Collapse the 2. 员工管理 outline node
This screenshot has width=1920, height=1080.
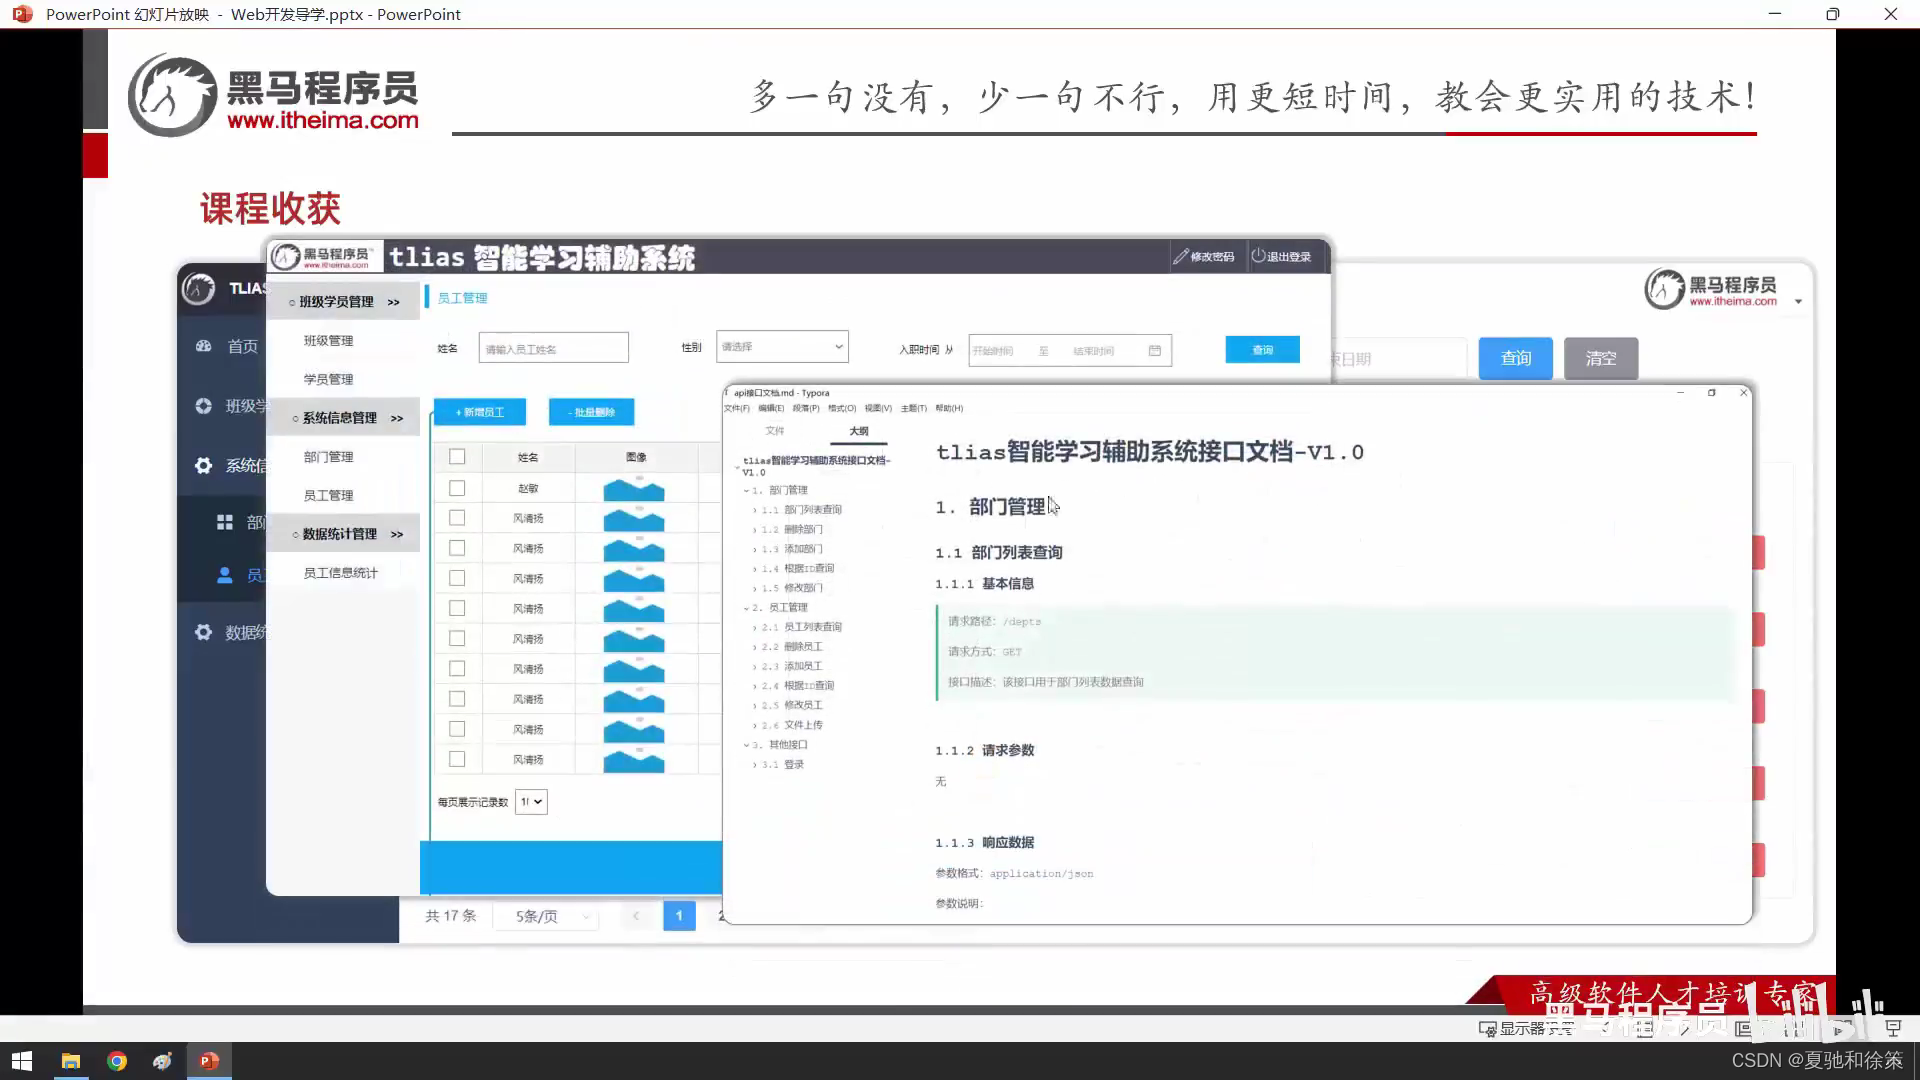click(x=746, y=608)
